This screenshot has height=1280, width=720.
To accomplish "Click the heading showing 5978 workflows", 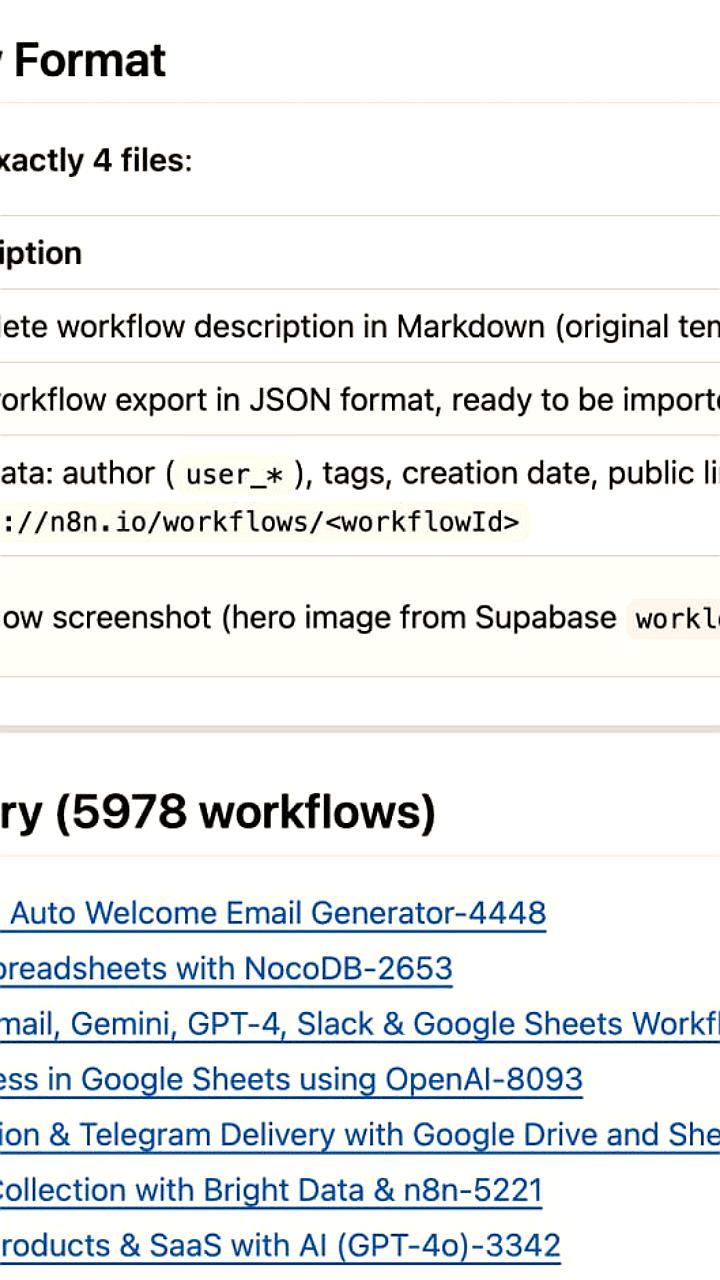I will [217, 812].
